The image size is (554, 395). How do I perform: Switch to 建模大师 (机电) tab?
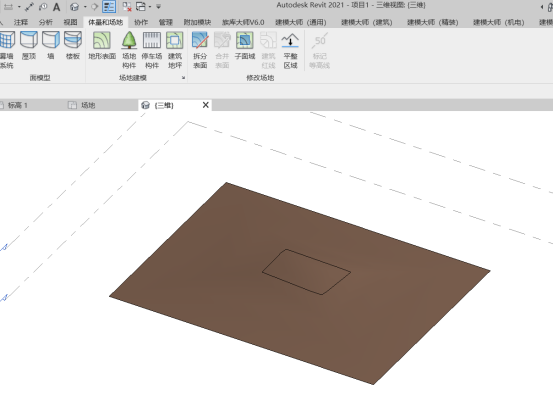tap(499, 22)
